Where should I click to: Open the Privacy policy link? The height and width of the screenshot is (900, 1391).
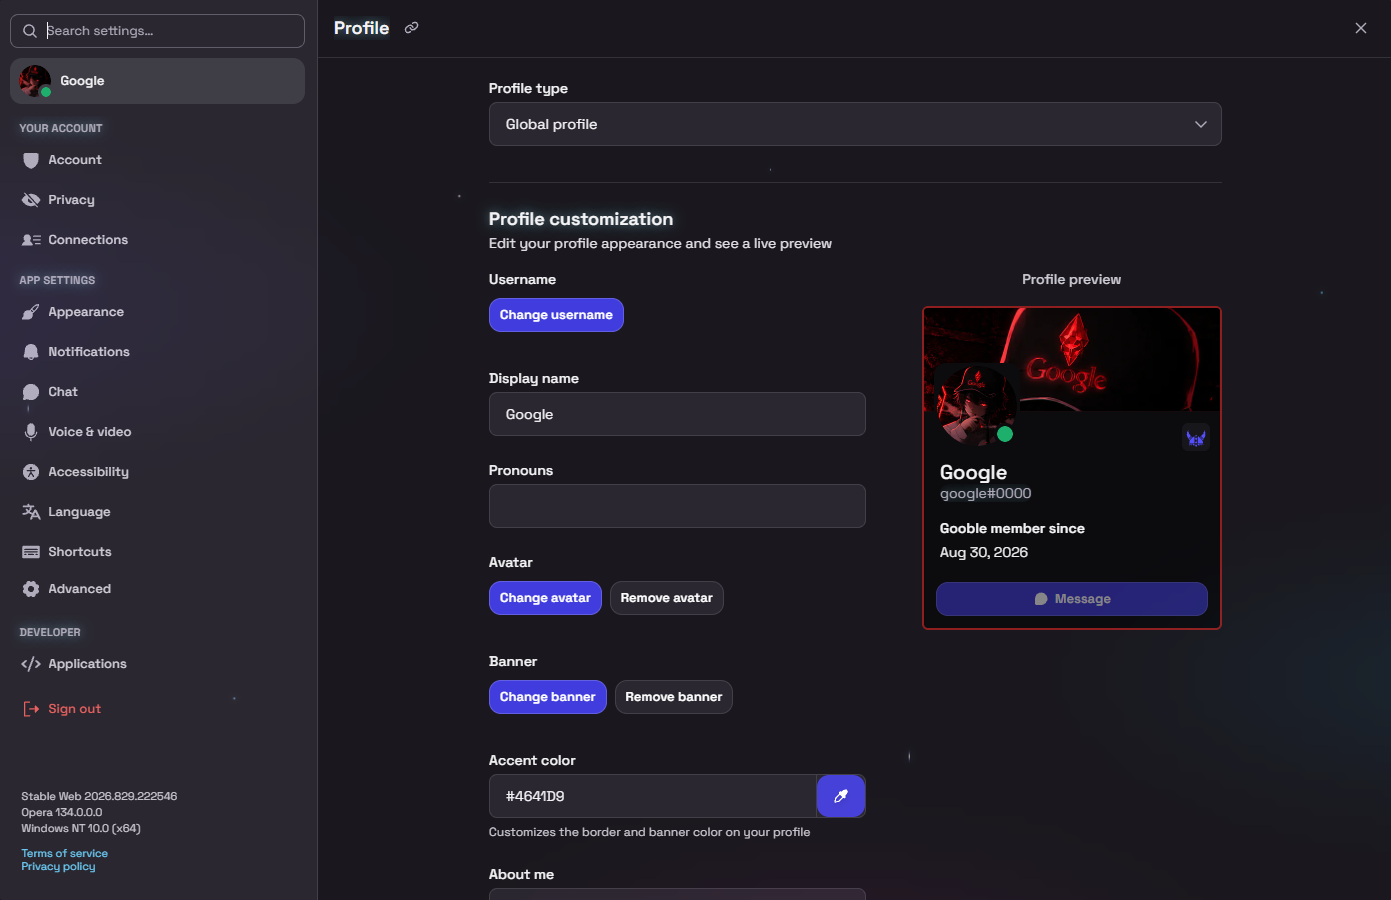pos(59,866)
